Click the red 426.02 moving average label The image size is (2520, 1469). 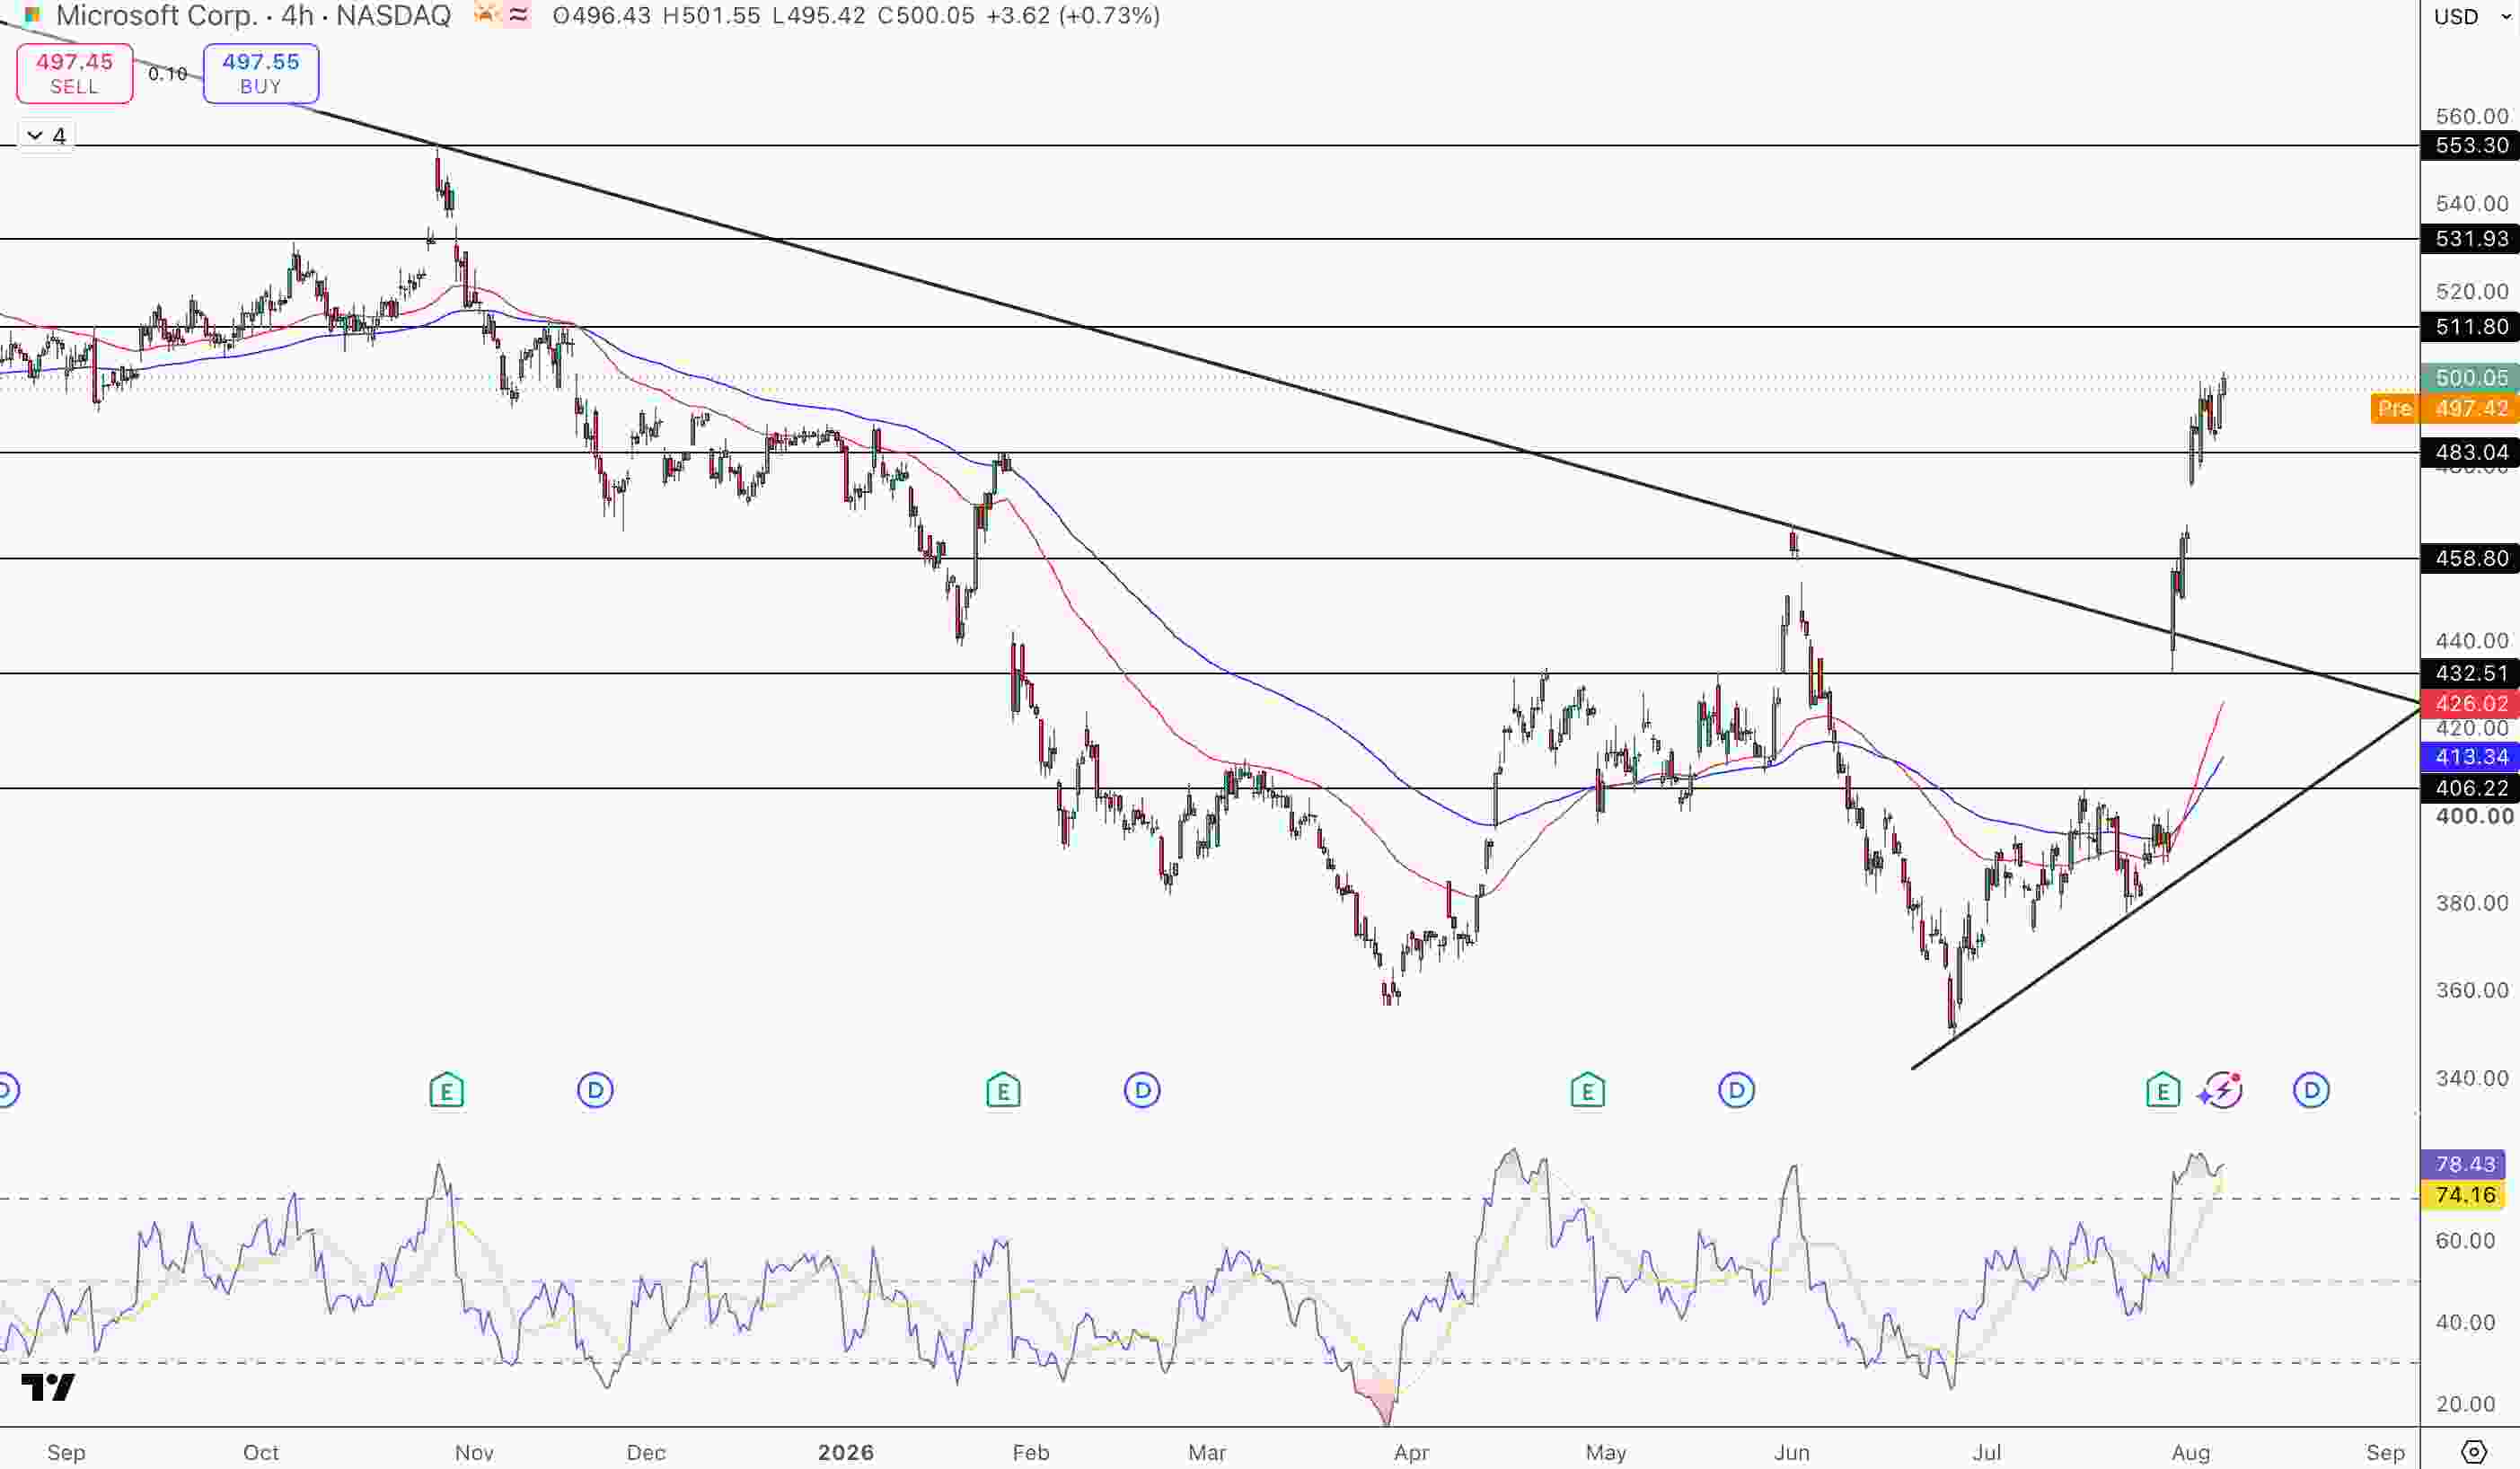(x=2470, y=703)
